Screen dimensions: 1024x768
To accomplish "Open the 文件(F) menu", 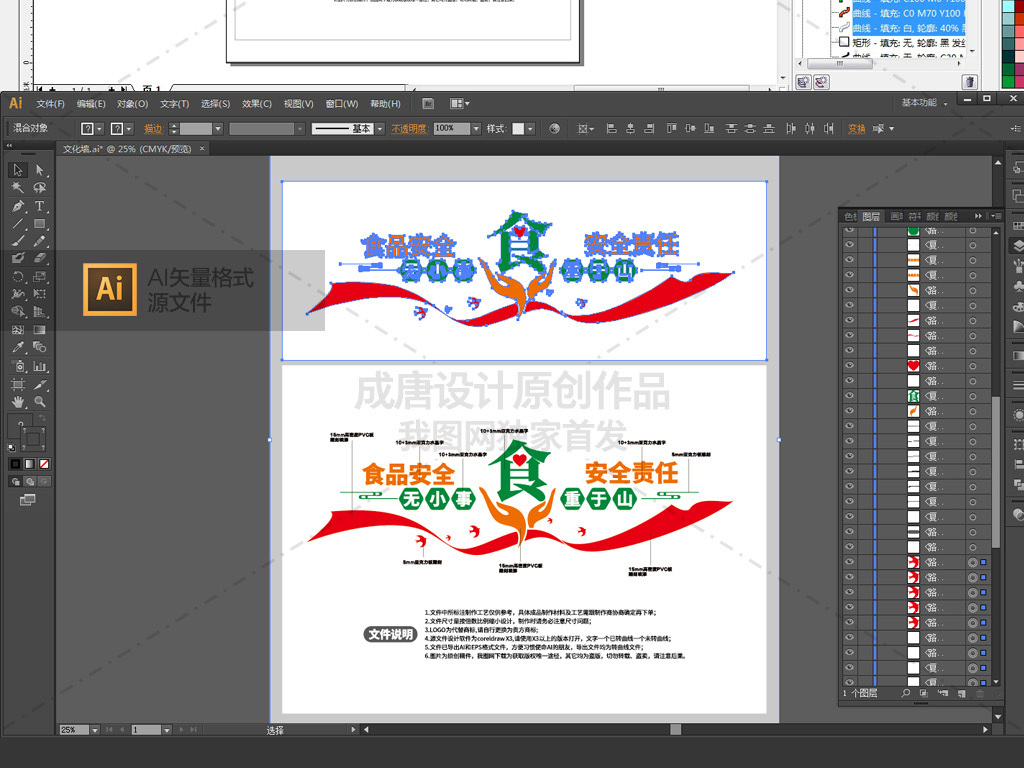I will point(50,104).
